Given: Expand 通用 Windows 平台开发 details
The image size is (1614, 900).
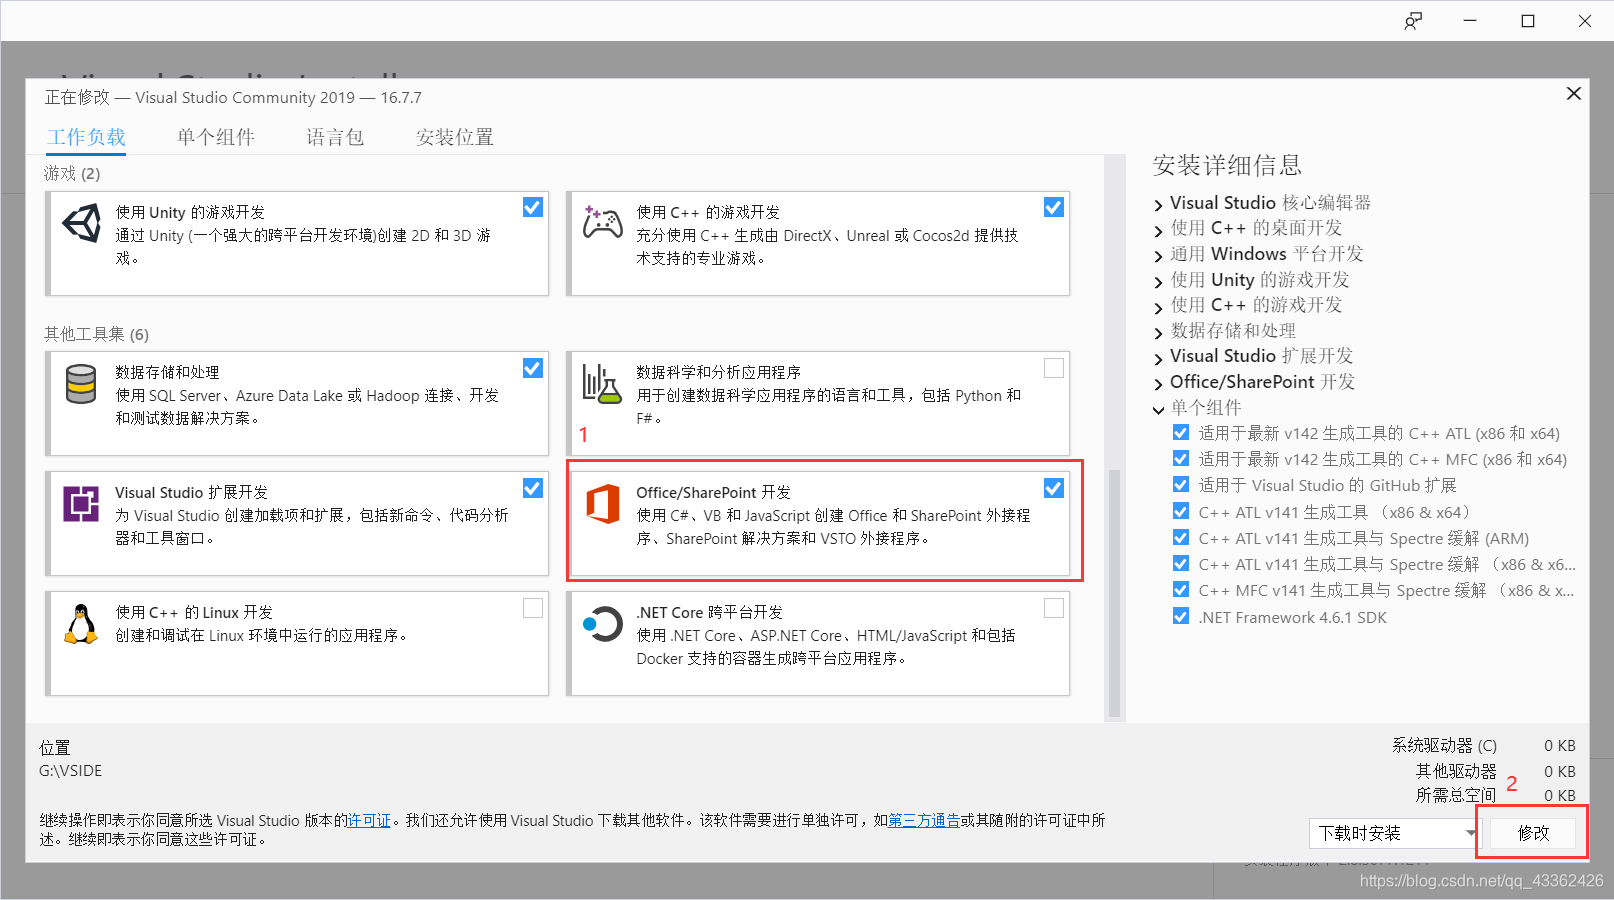Looking at the screenshot, I should 1159,255.
